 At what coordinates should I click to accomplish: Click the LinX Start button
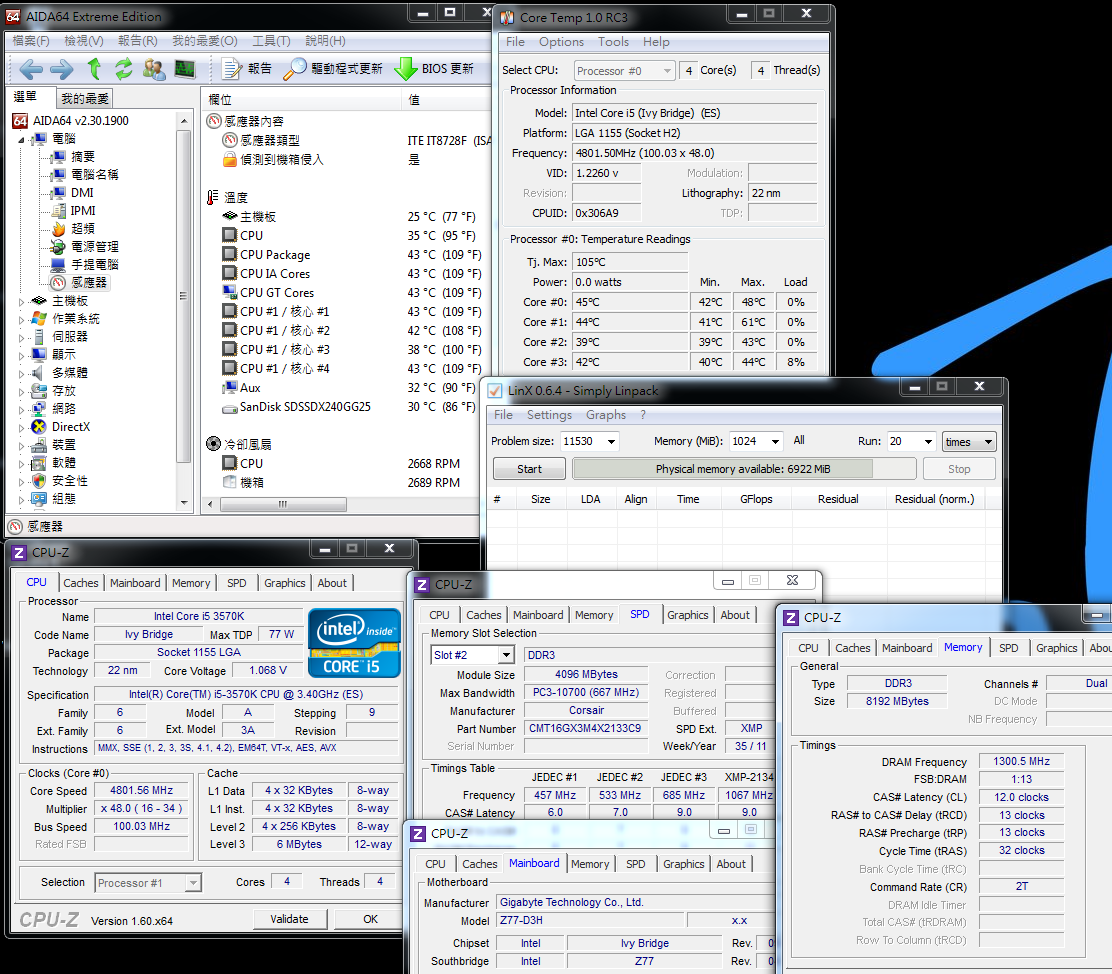point(529,469)
